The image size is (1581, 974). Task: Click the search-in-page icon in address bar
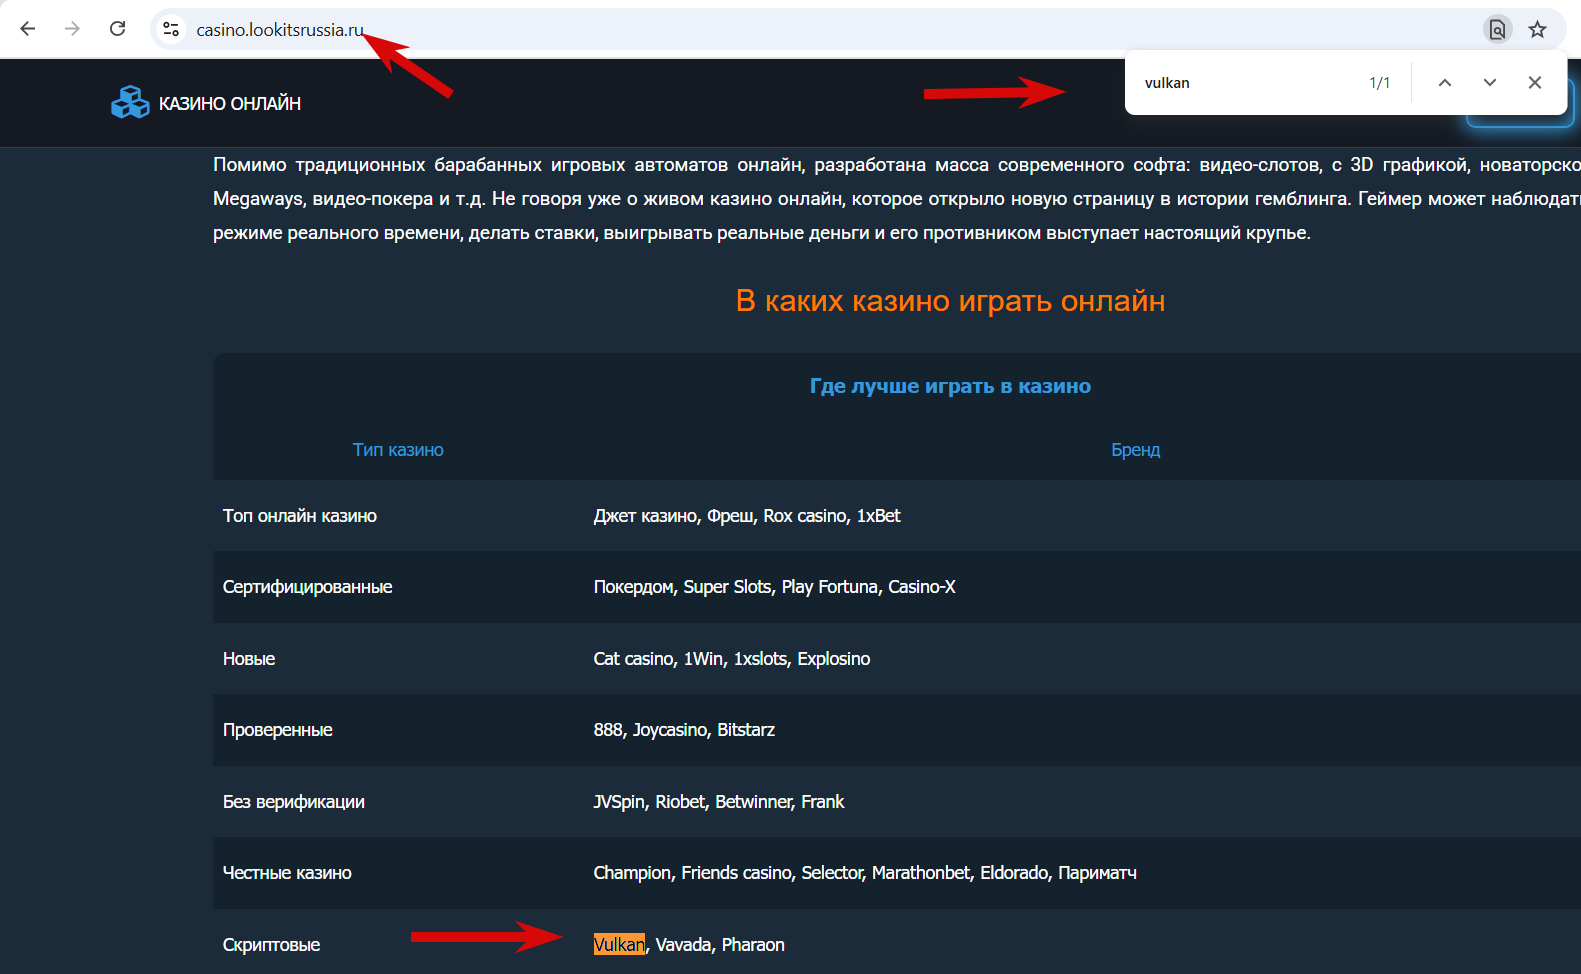coord(1497,29)
